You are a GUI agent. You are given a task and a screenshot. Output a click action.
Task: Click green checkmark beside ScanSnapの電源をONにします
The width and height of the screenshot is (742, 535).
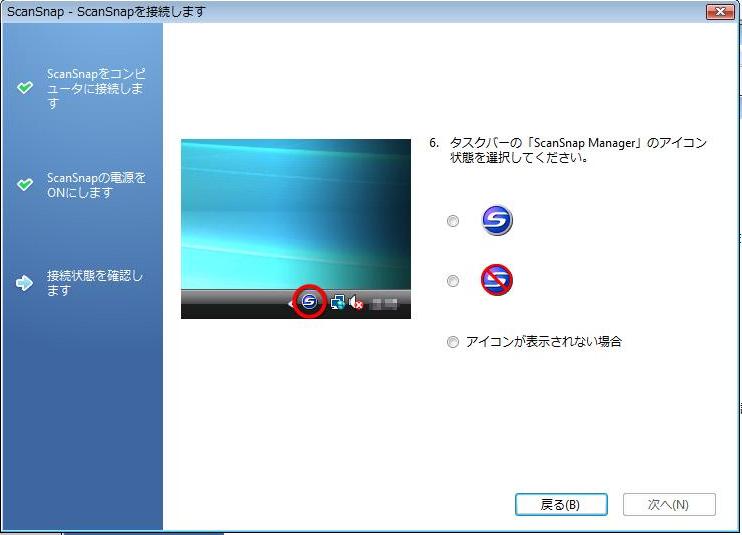click(x=25, y=185)
